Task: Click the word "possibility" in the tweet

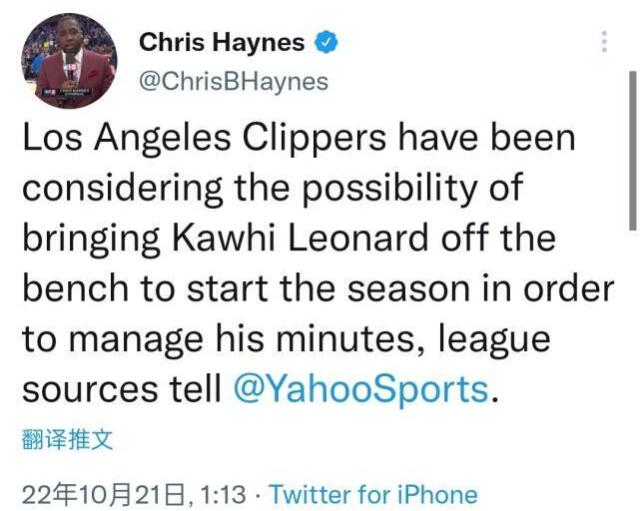Action: click(405, 188)
